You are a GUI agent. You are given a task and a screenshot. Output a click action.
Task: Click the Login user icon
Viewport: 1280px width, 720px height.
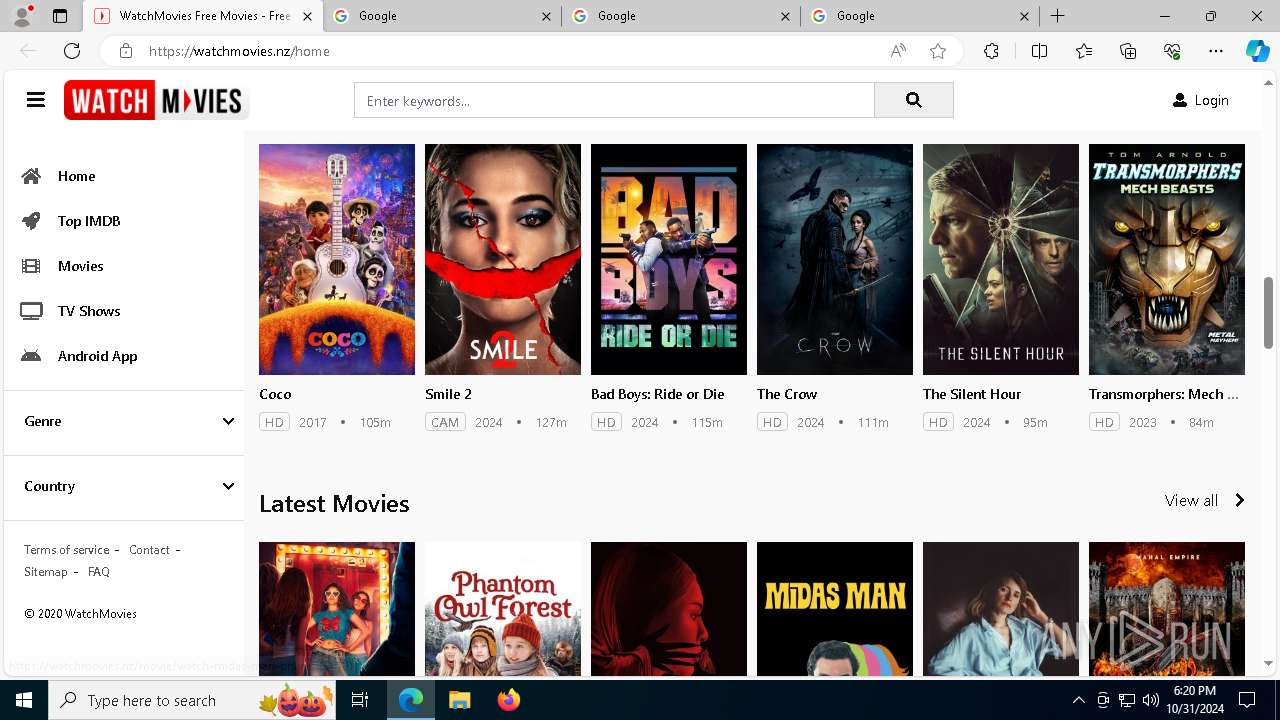[x=1180, y=100]
